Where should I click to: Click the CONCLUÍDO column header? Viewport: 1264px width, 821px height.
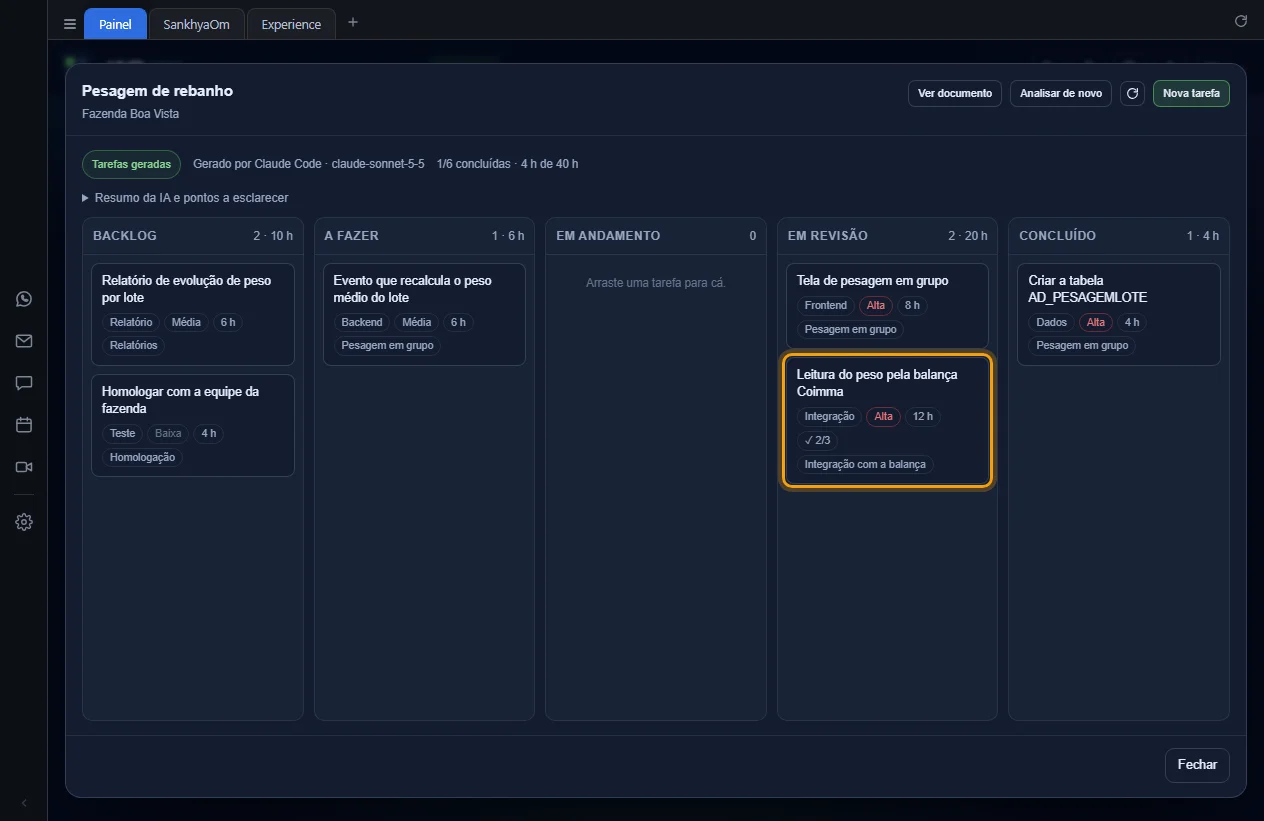pos(1119,236)
